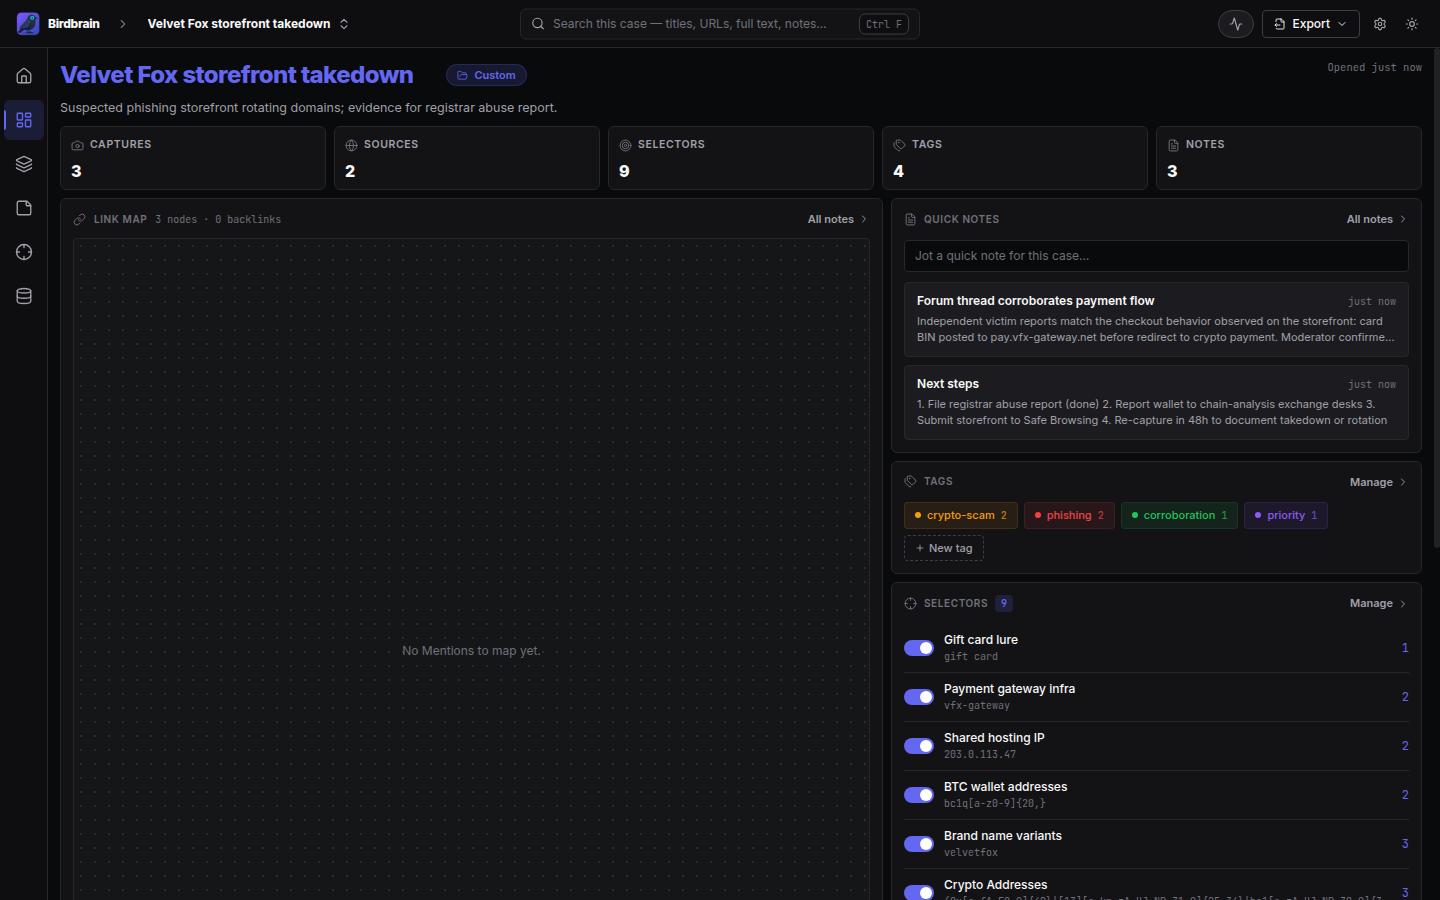Click the Captures camera icon
Image resolution: width=1440 pixels, height=900 pixels.
coord(77,145)
